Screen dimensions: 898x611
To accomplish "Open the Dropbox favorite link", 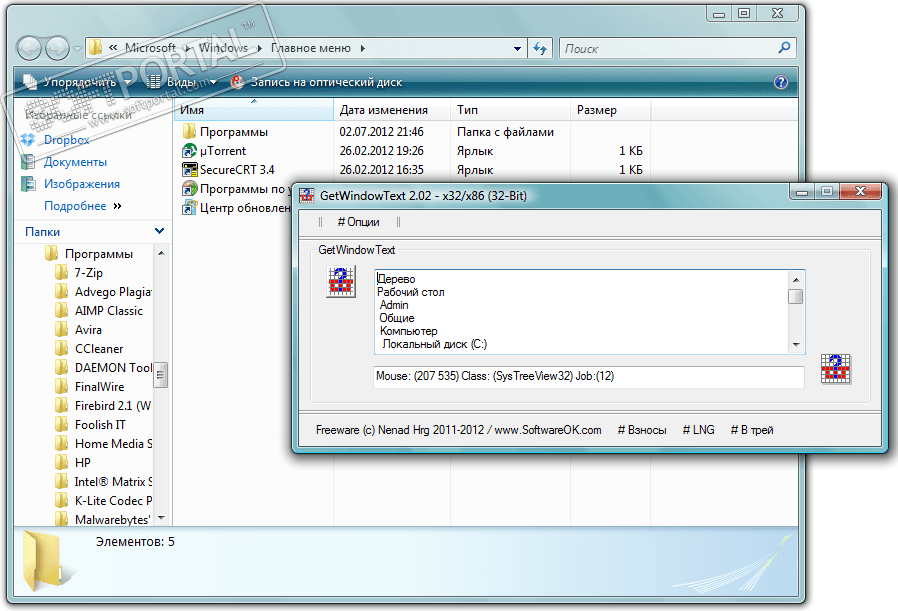I will pyautogui.click(x=66, y=140).
